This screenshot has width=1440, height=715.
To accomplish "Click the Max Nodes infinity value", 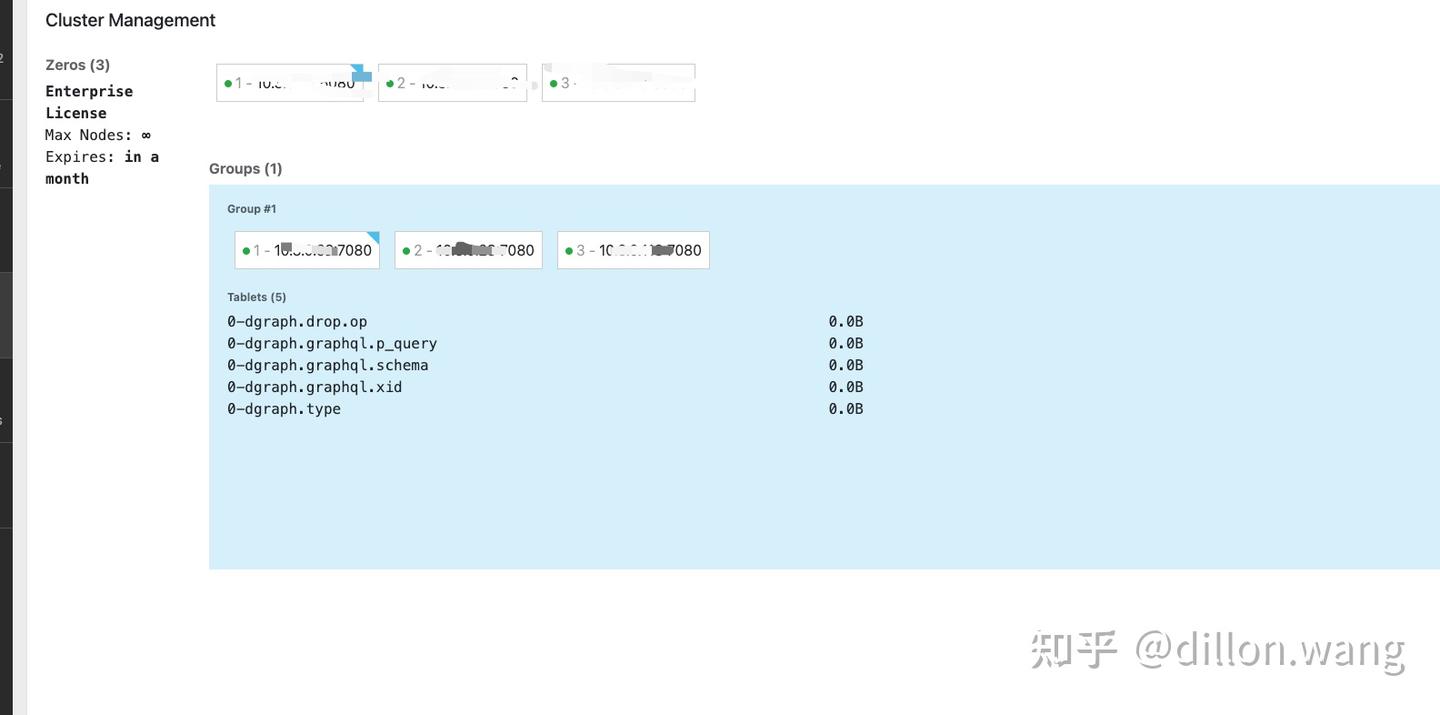I will pos(145,134).
